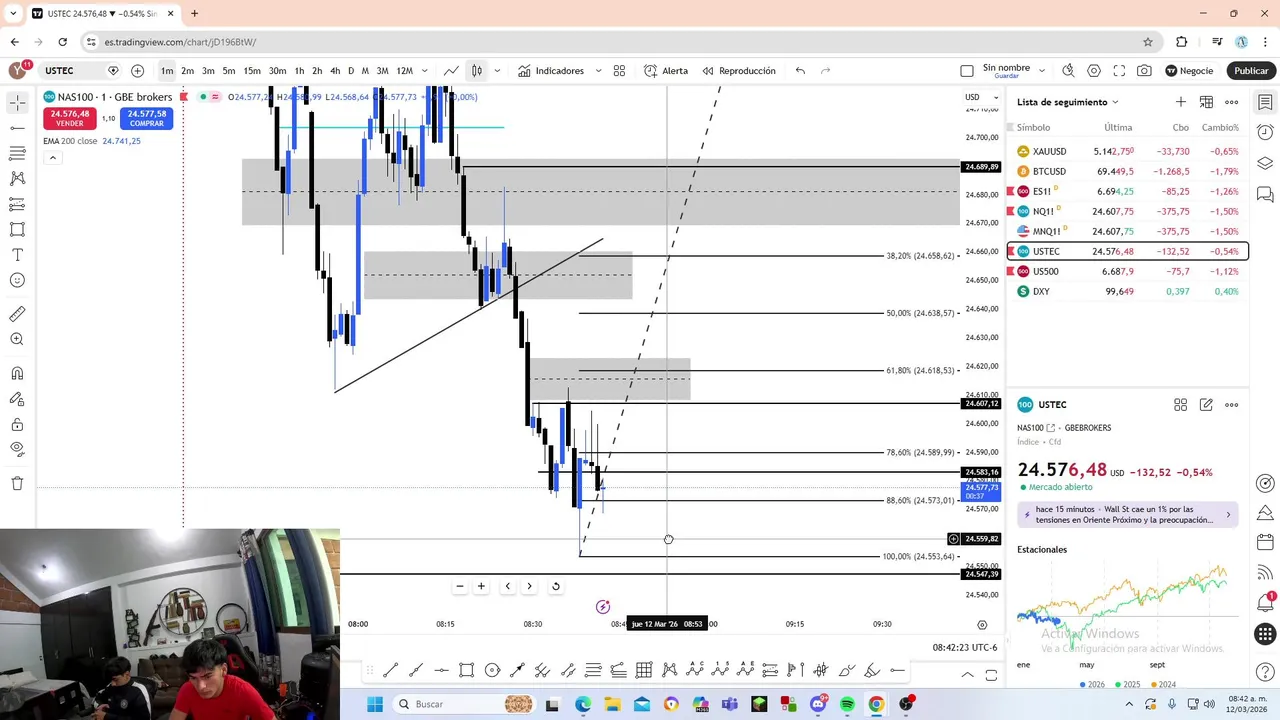Screen dimensions: 1280x720
Task: Open chart settings hexagon icon
Action: click(1094, 71)
